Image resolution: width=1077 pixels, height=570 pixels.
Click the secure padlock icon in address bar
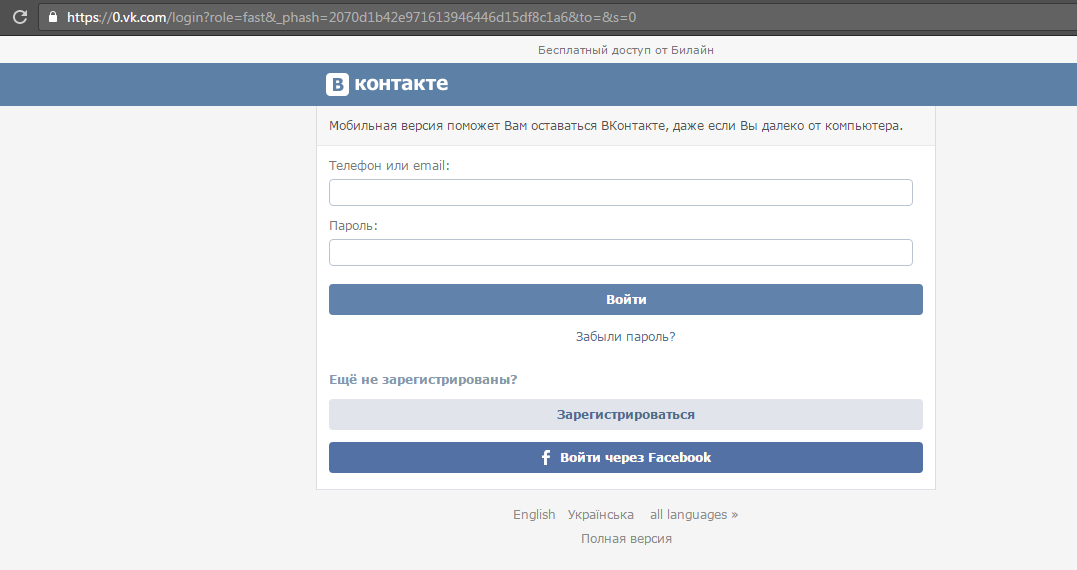tap(53, 17)
